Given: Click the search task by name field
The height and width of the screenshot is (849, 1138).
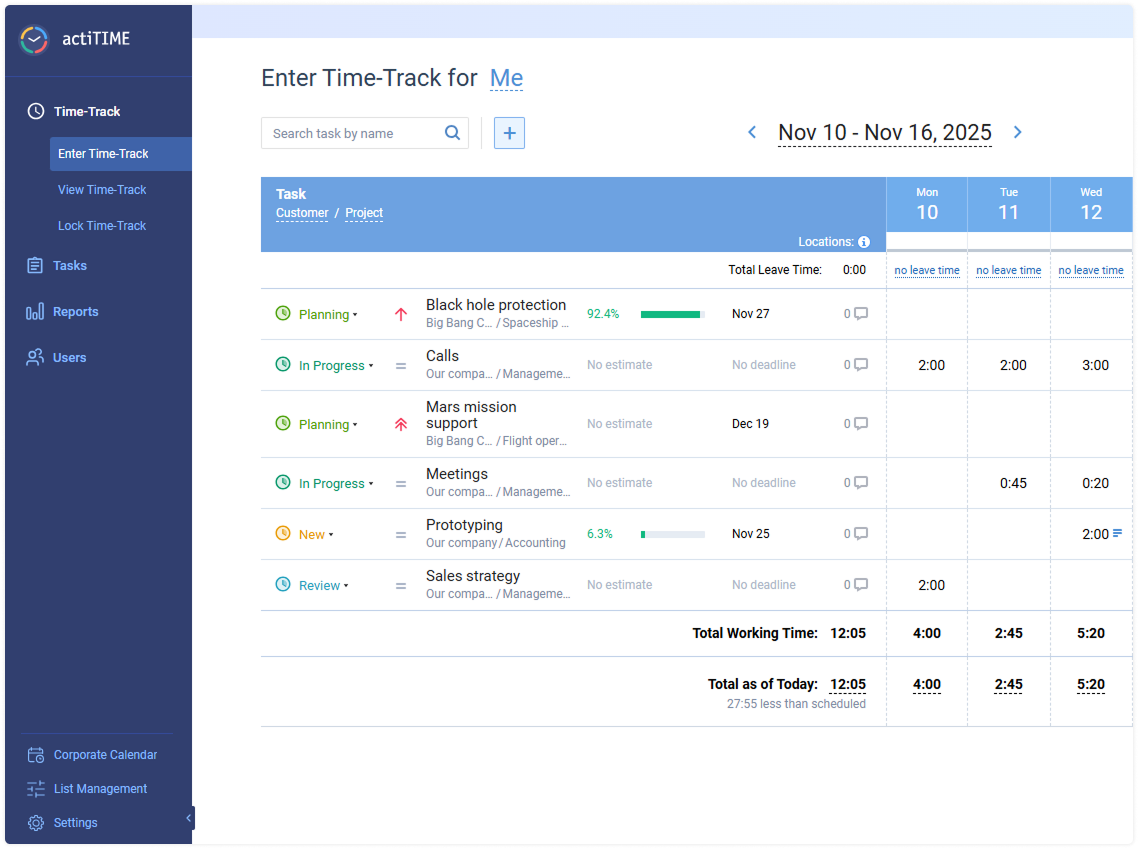Looking at the screenshot, I should 350,133.
